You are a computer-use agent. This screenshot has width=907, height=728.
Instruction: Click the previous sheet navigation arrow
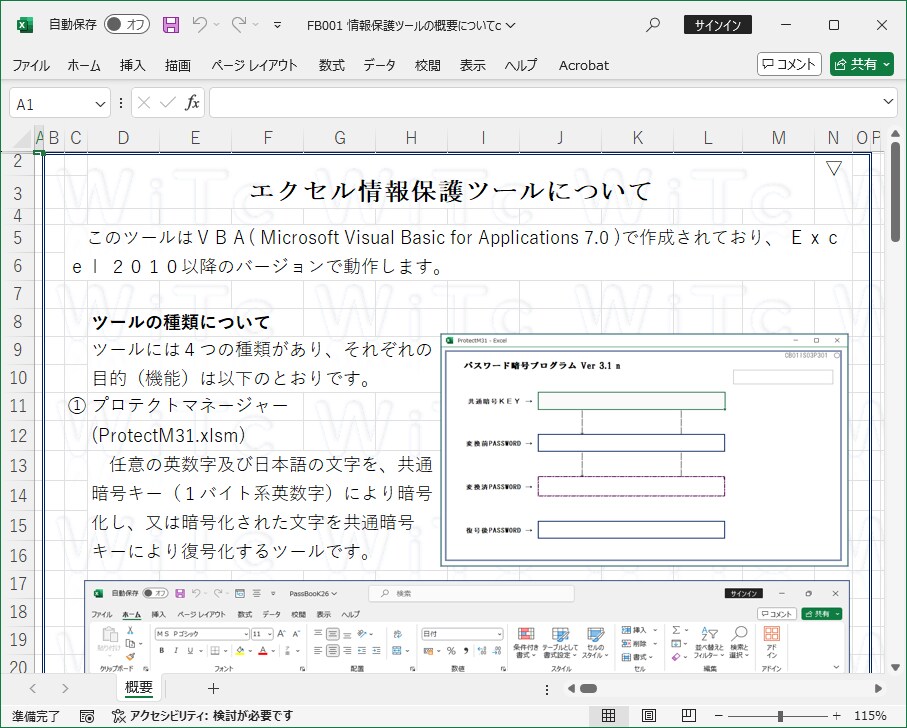[x=33, y=688]
